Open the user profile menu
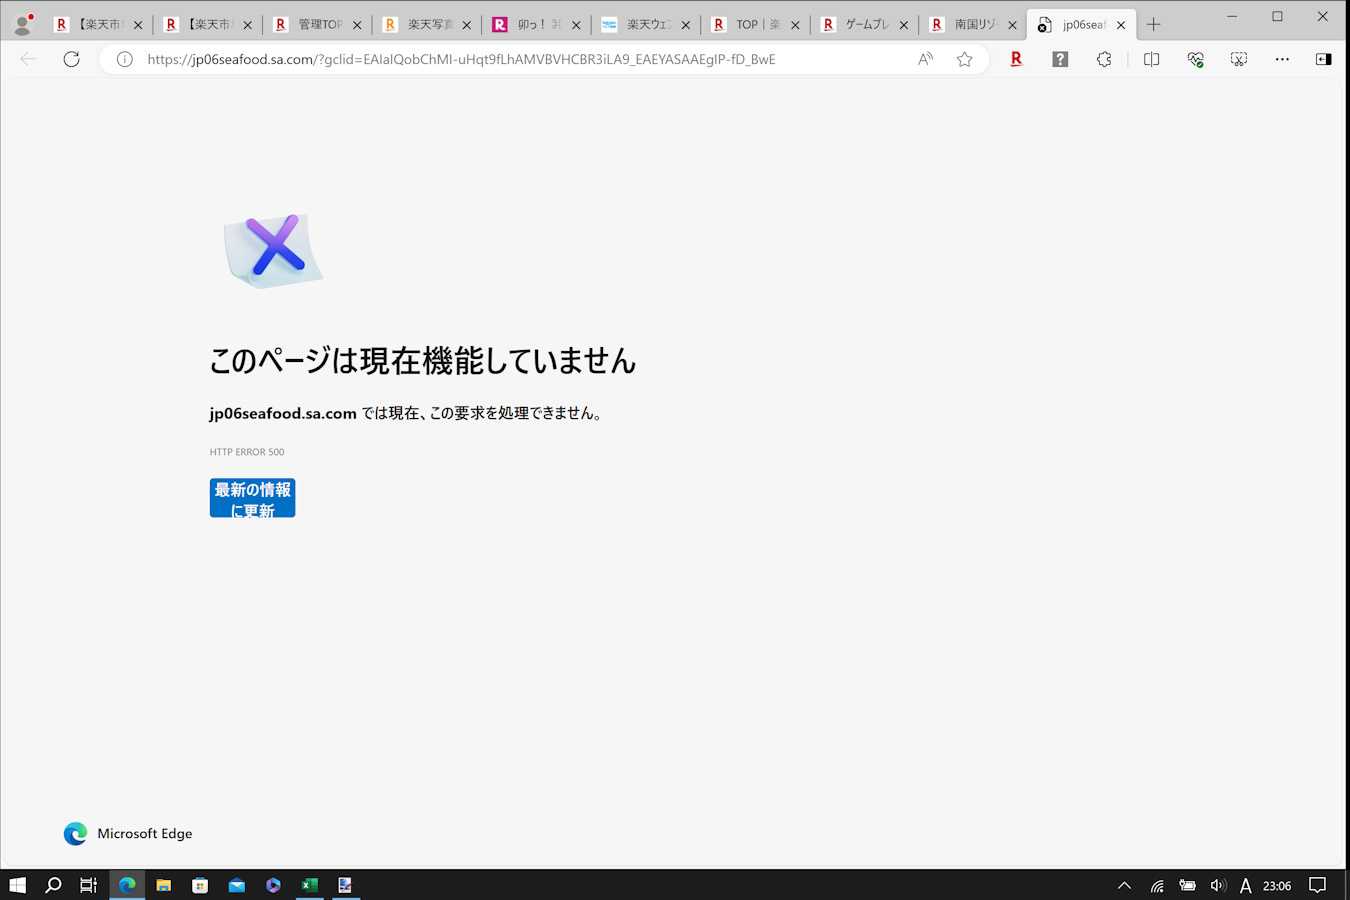Screen dimensions: 1350x900 22,24
